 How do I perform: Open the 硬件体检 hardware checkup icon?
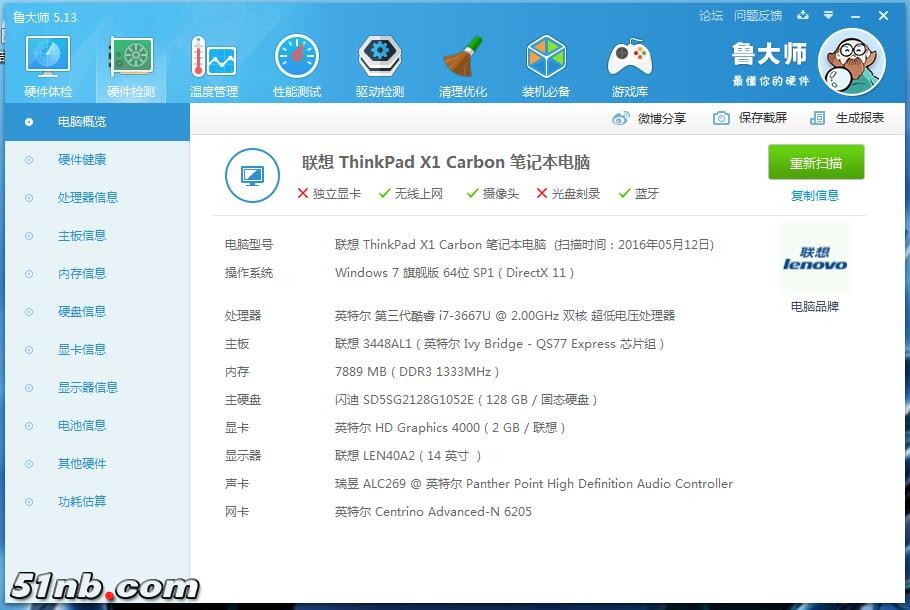(x=47, y=61)
